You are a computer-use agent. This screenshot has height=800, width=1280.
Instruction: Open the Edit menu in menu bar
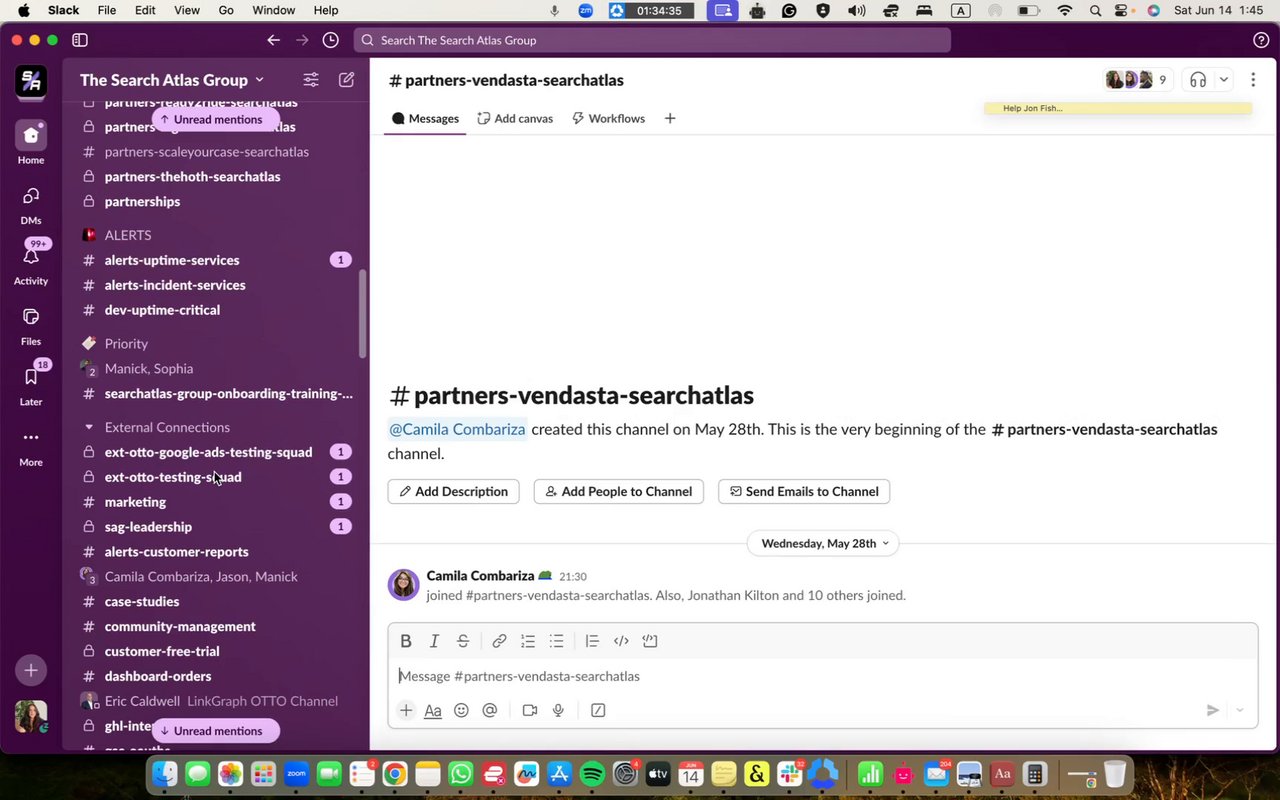click(145, 10)
